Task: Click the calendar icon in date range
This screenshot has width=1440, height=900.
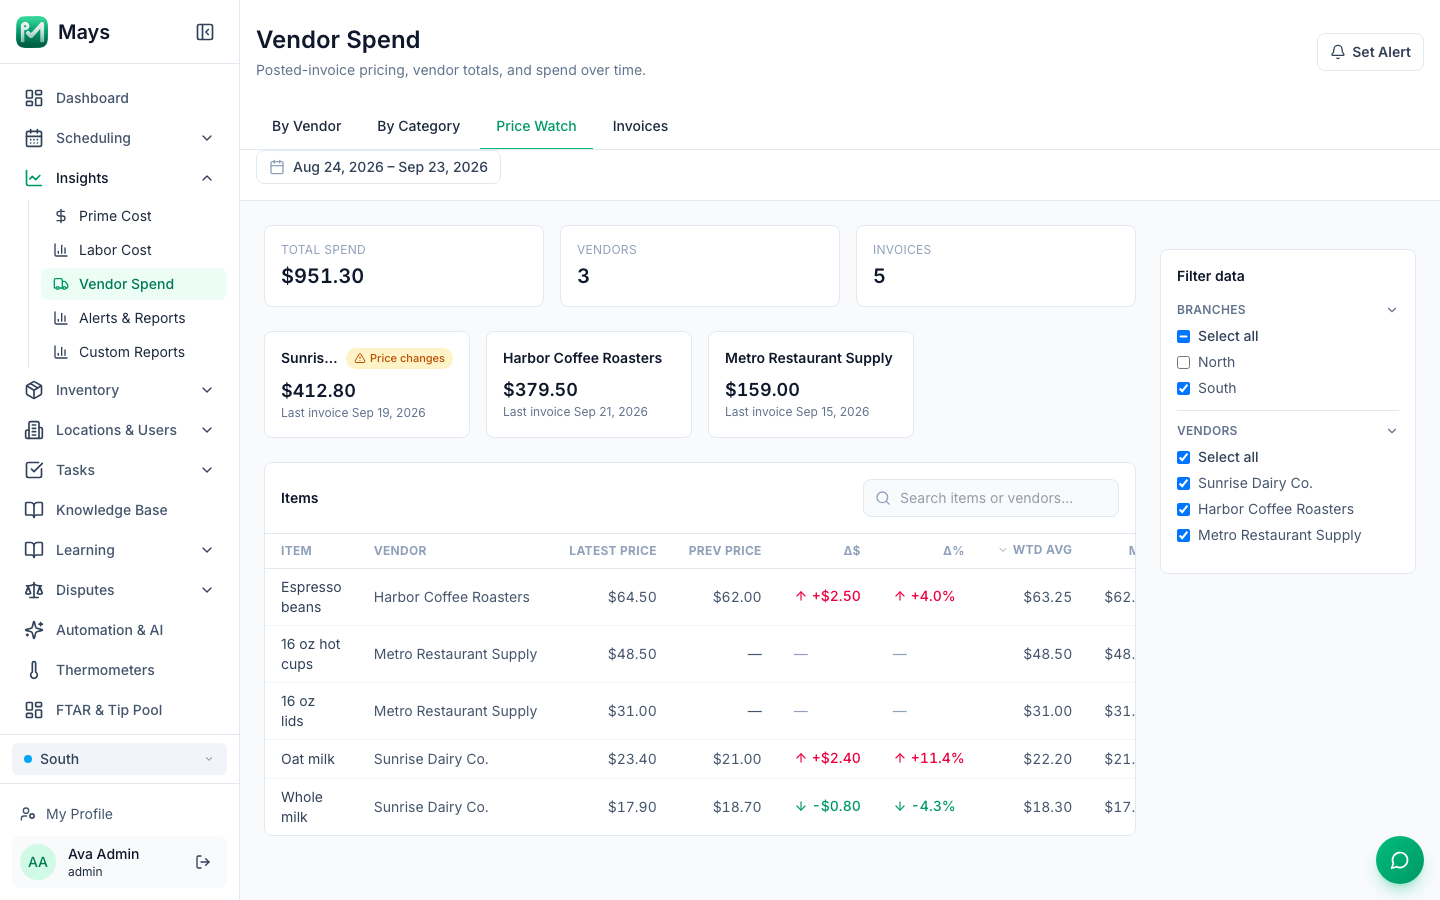Action: point(277,167)
